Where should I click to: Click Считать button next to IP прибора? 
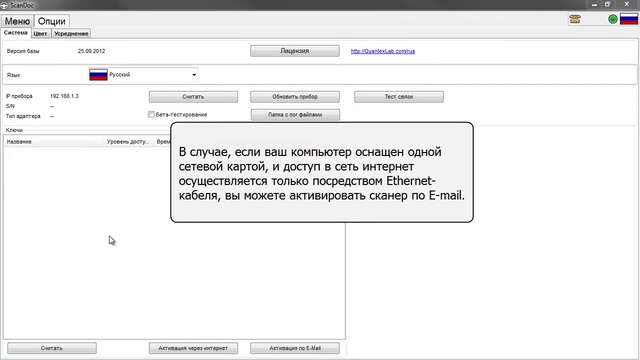tap(193, 97)
